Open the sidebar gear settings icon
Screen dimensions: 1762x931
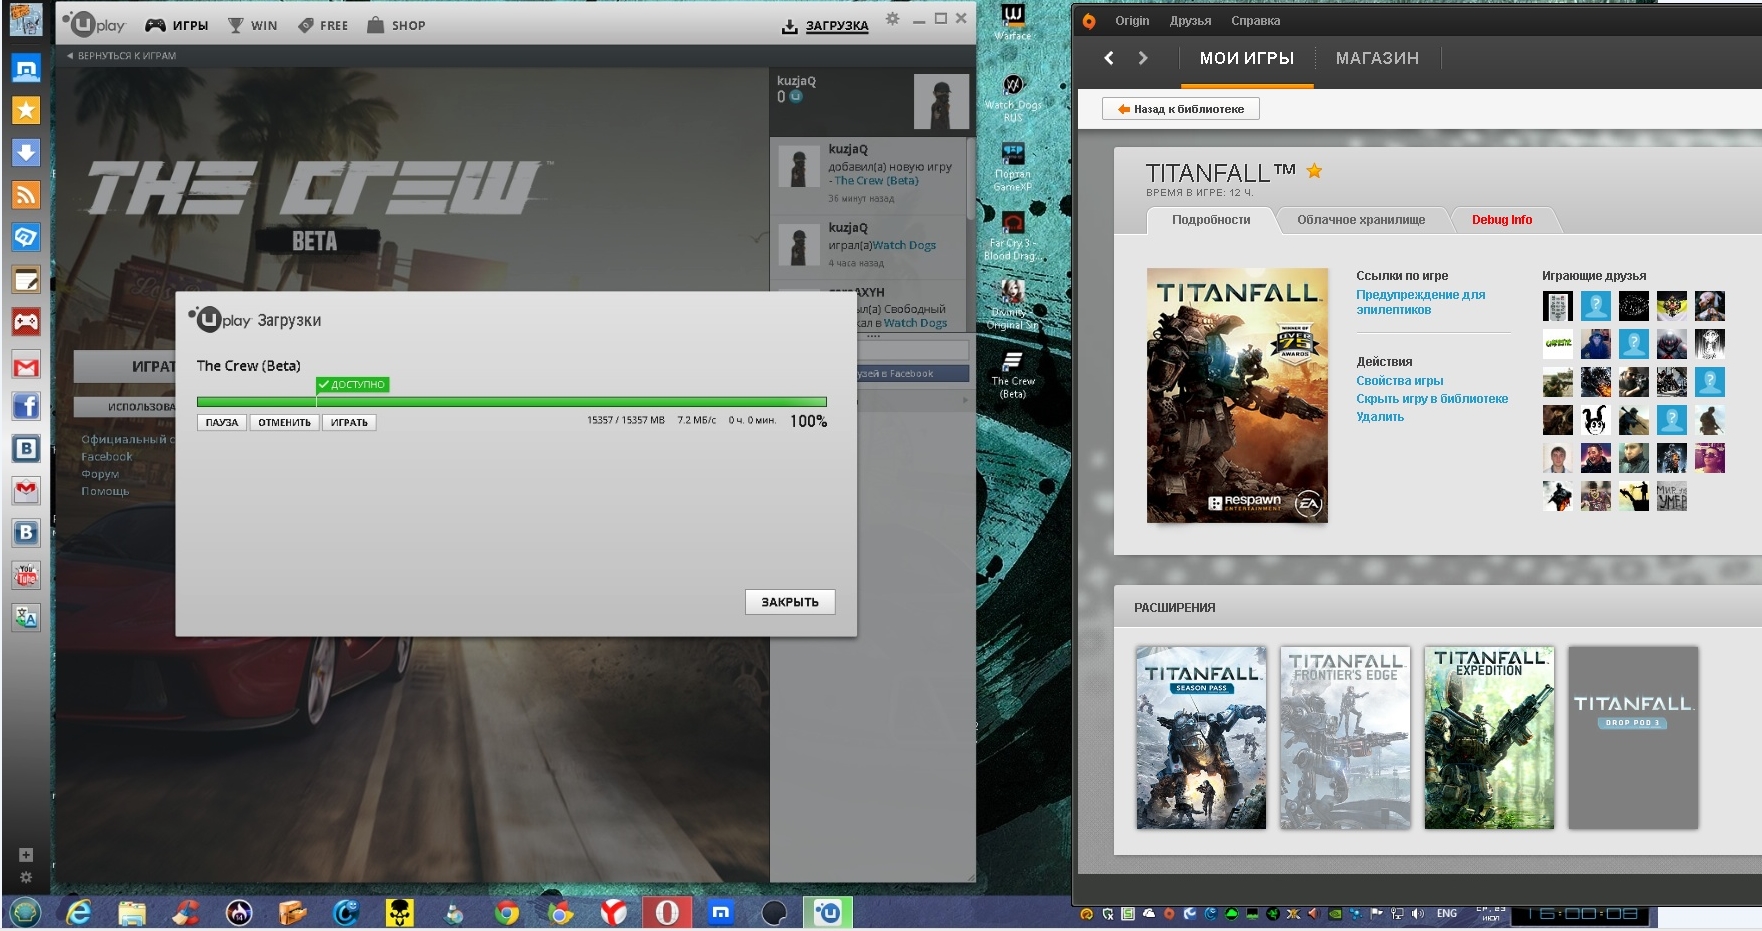click(26, 877)
